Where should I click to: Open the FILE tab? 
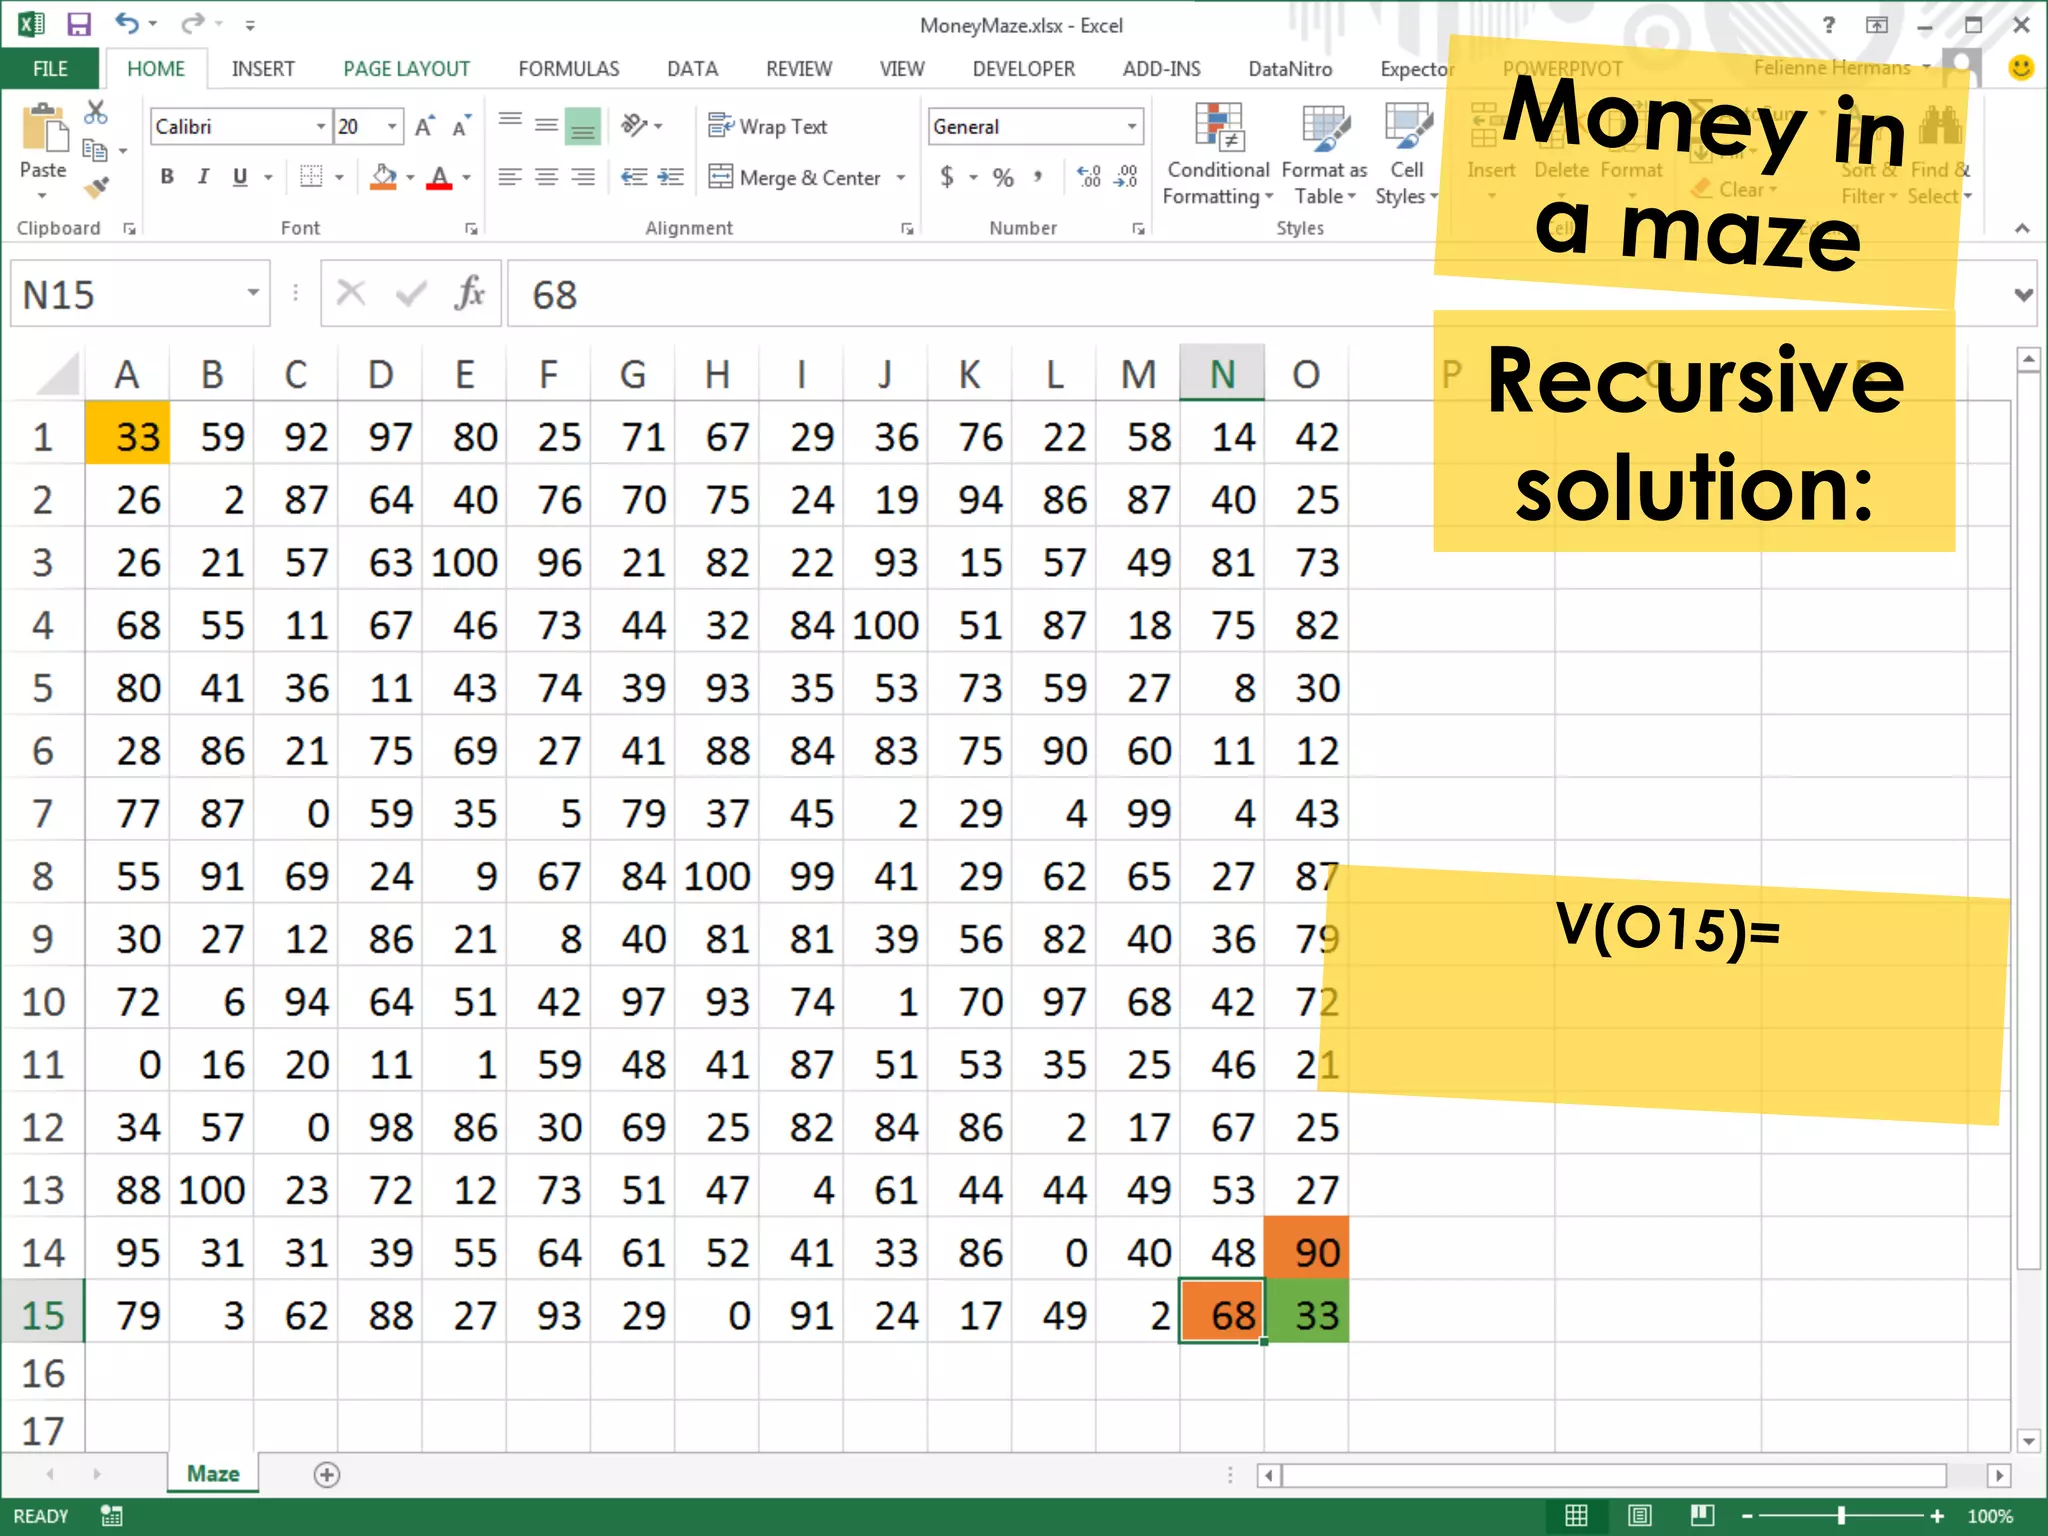50,68
